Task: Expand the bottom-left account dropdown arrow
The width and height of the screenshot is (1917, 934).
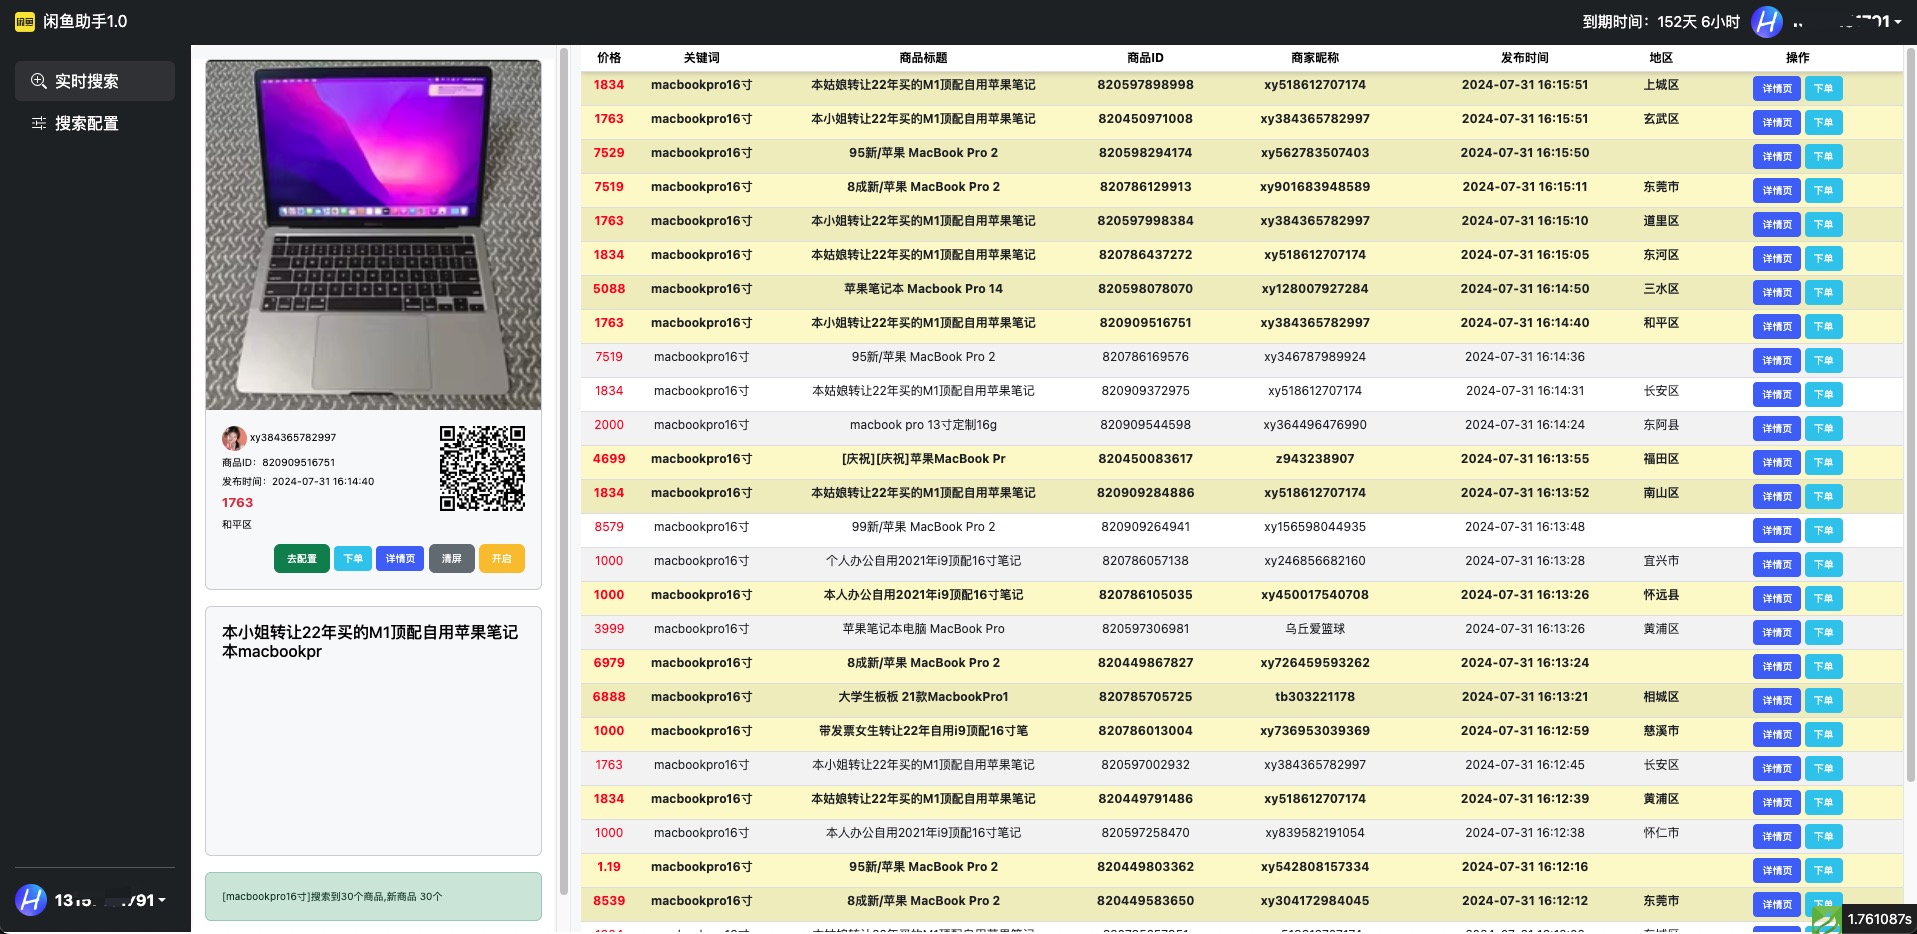Action: coord(162,901)
